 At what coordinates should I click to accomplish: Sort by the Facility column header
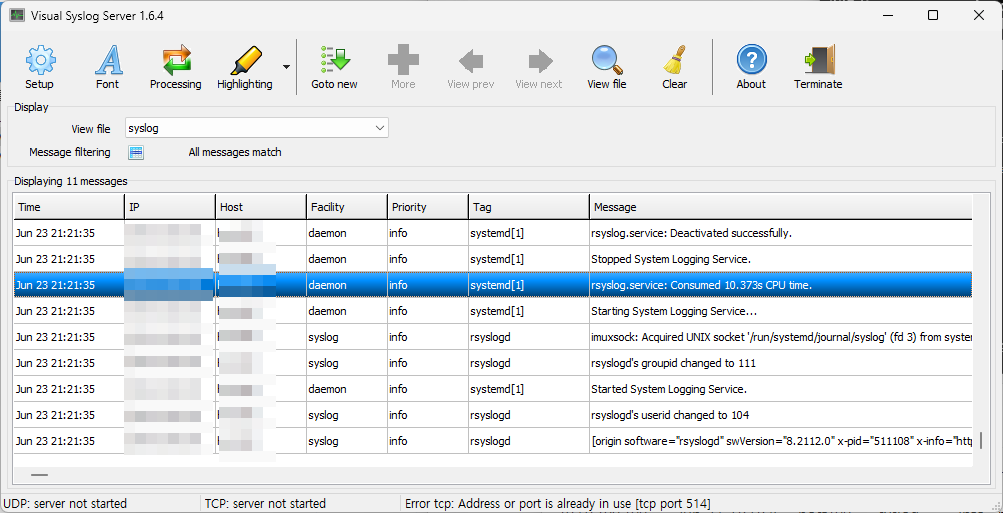point(347,207)
